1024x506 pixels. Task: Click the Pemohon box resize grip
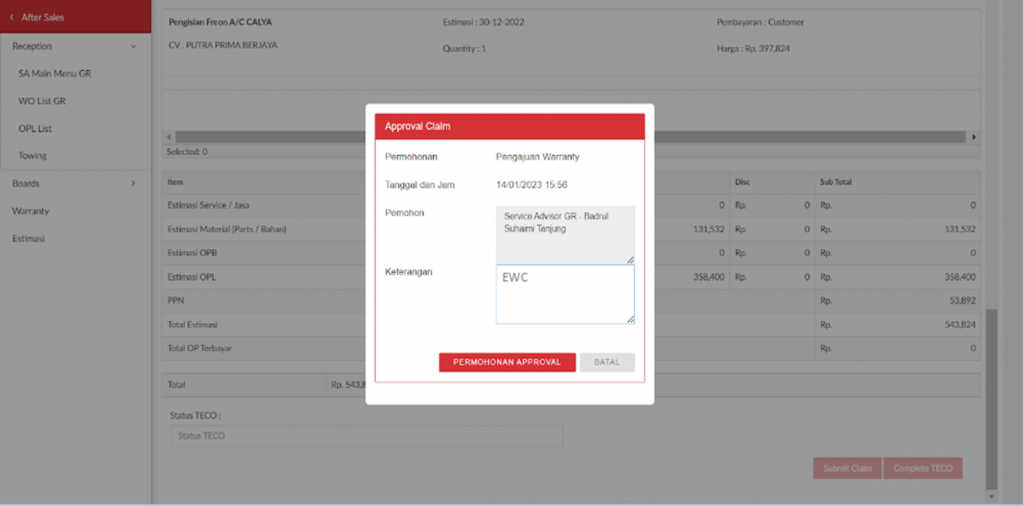click(631, 260)
